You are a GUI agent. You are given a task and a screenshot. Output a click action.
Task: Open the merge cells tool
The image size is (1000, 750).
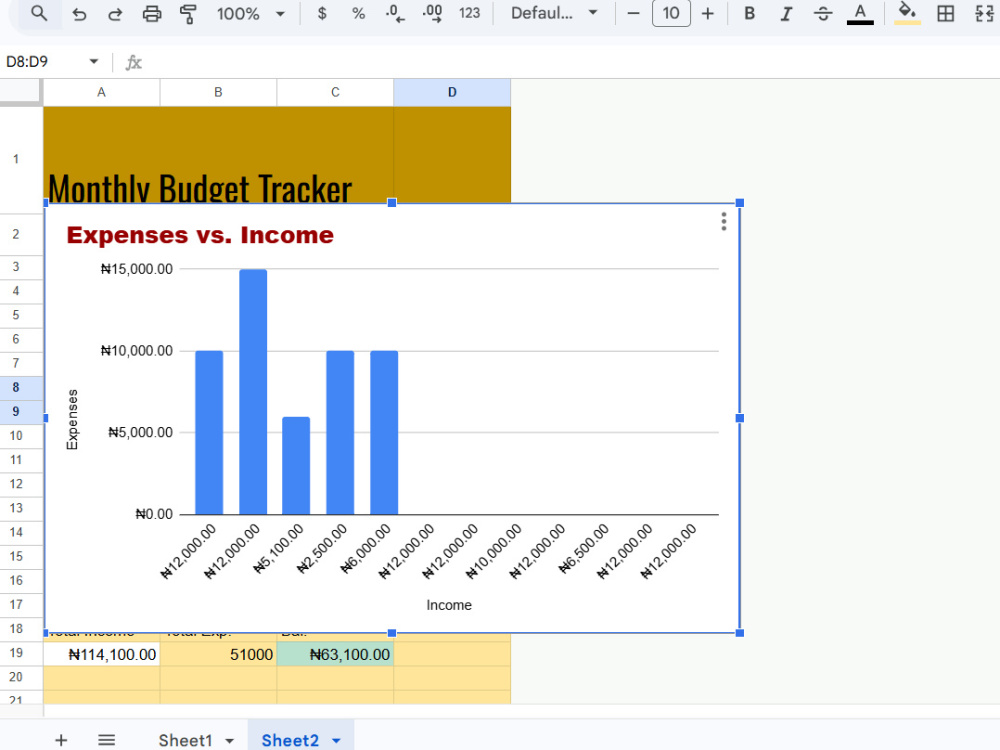(x=984, y=13)
